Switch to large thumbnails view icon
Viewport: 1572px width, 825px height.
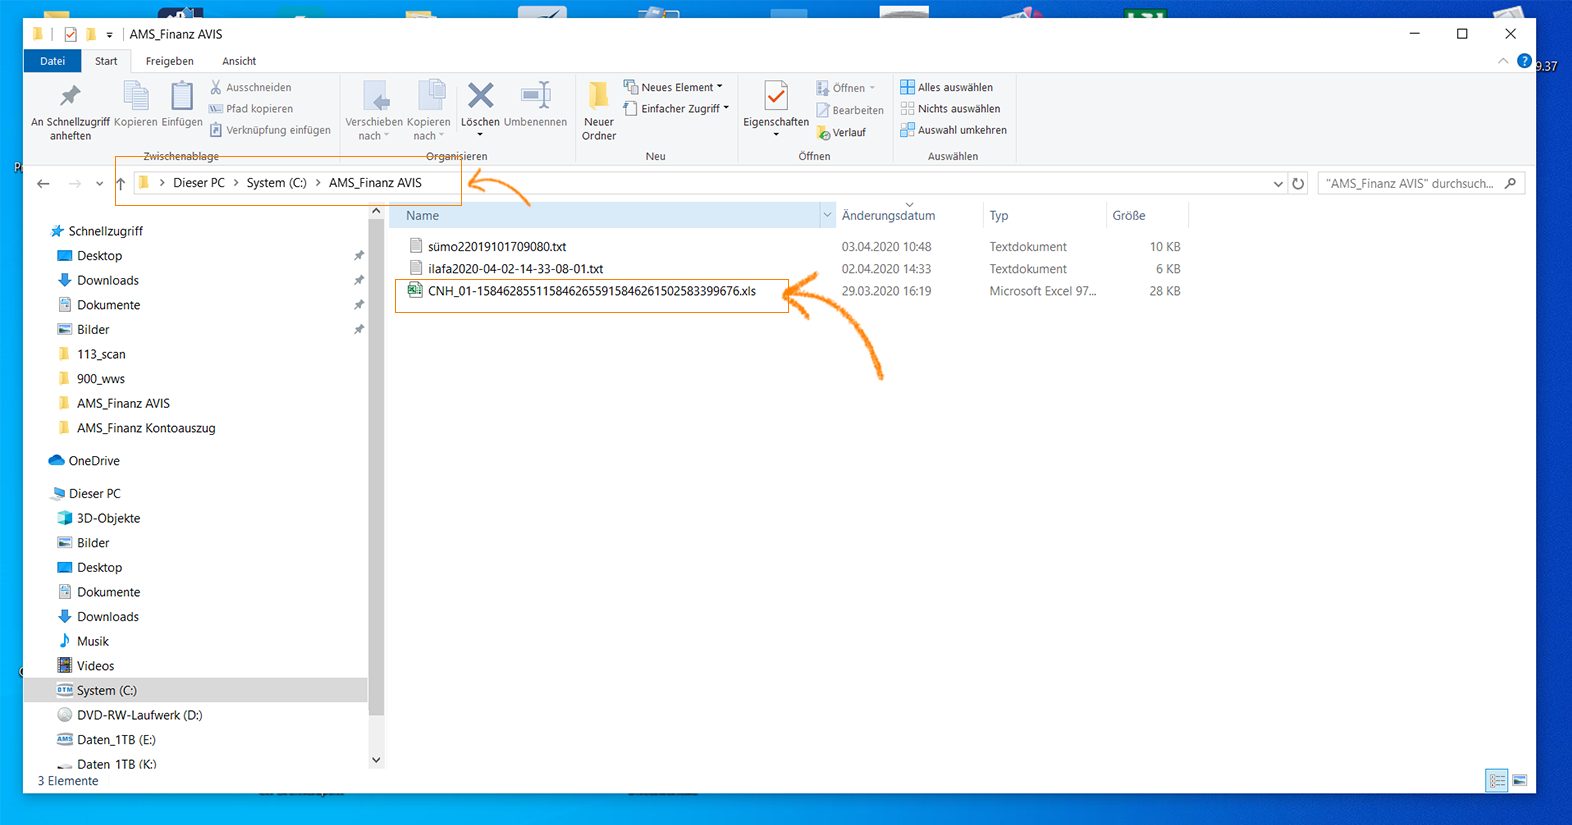point(1519,781)
